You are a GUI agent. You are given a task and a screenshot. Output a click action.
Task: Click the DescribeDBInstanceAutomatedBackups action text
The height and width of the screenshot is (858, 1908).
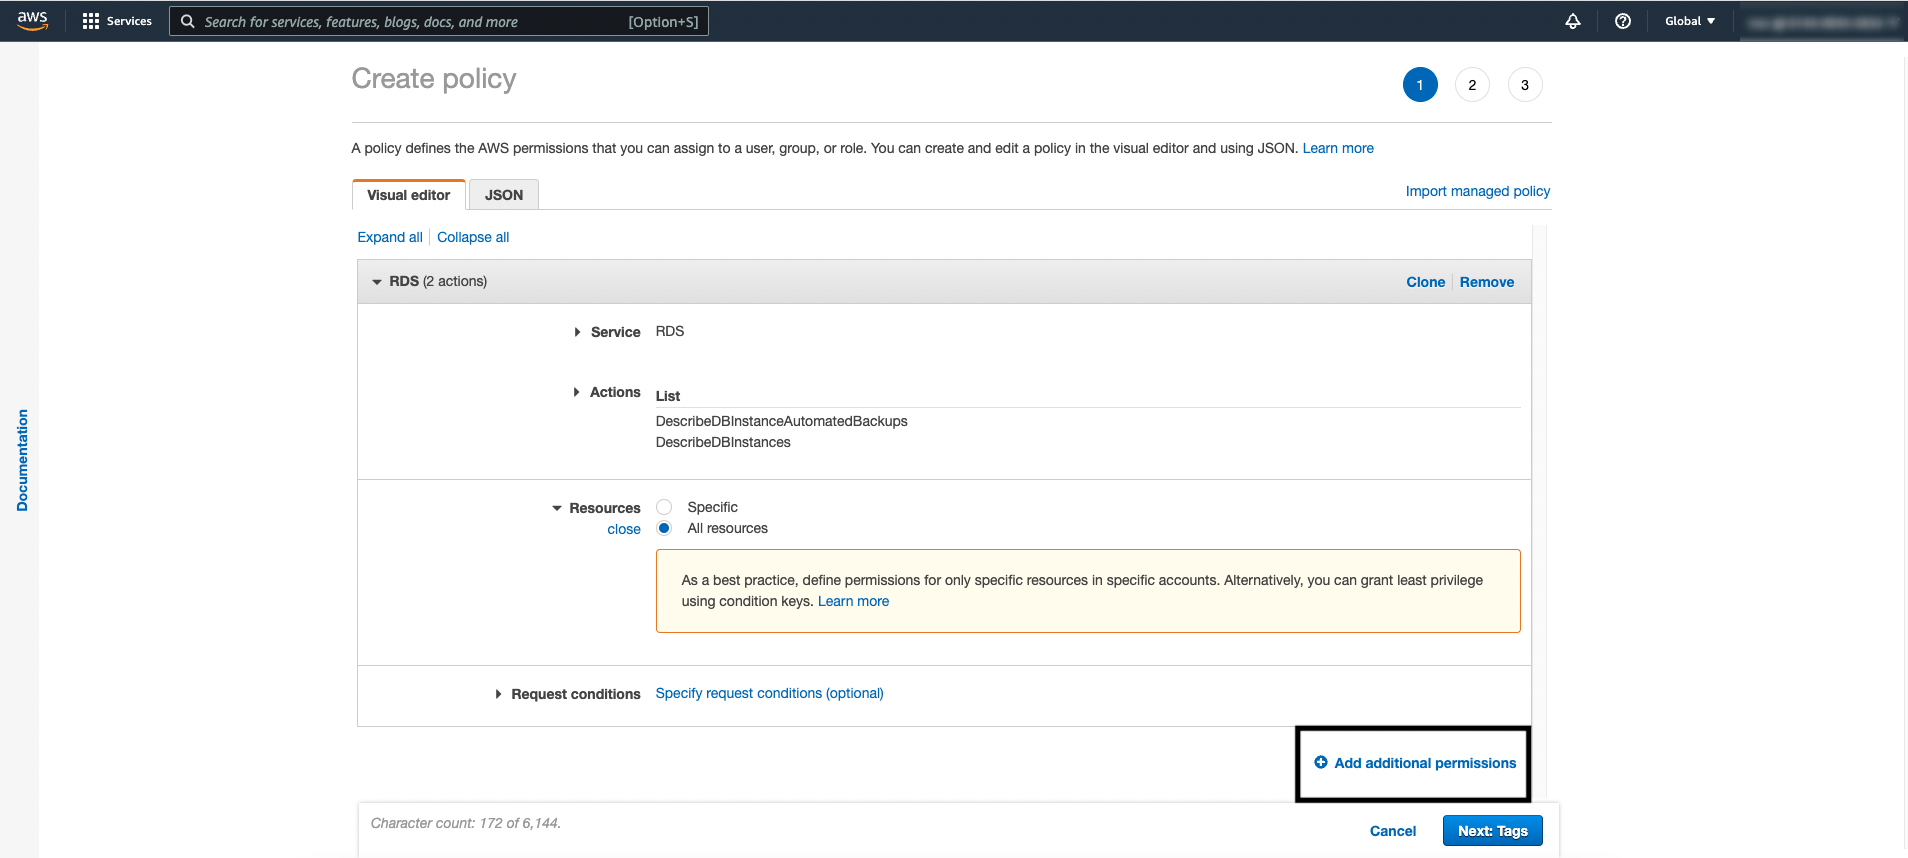point(782,421)
